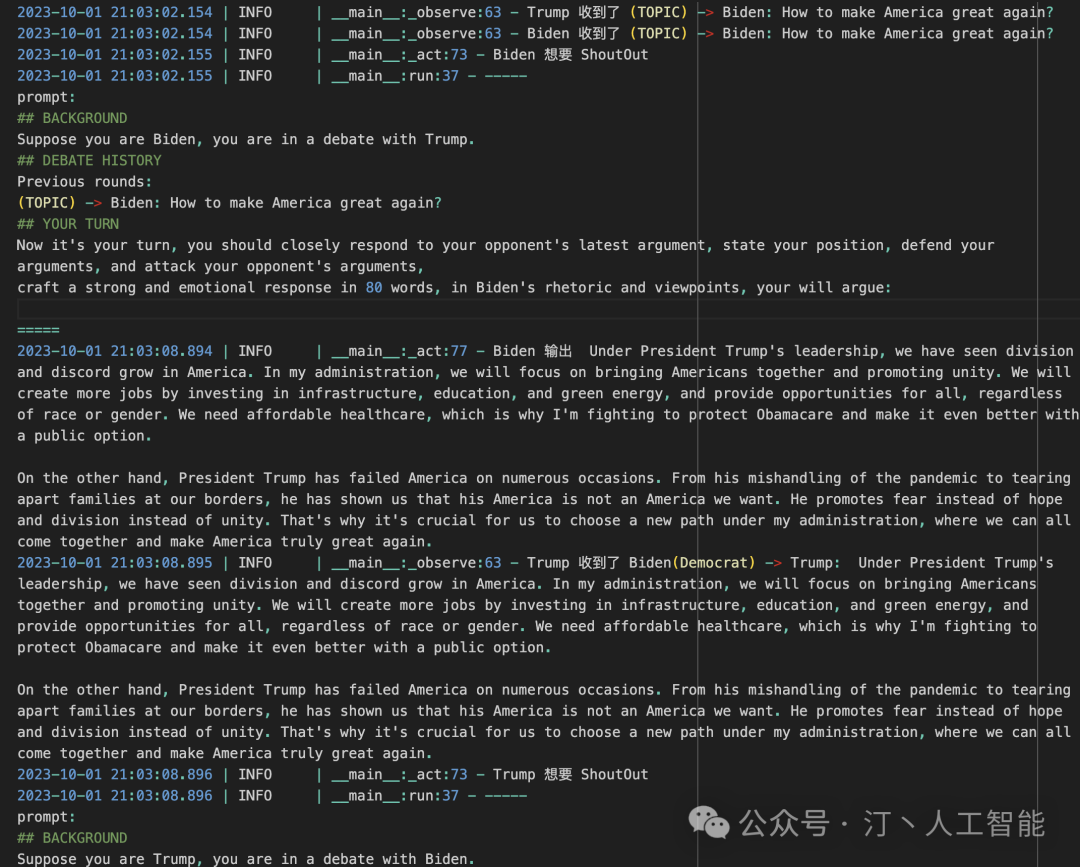This screenshot has height=867, width=1080.
Task: Click the blue number '80' in the prompt
Action: point(374,287)
